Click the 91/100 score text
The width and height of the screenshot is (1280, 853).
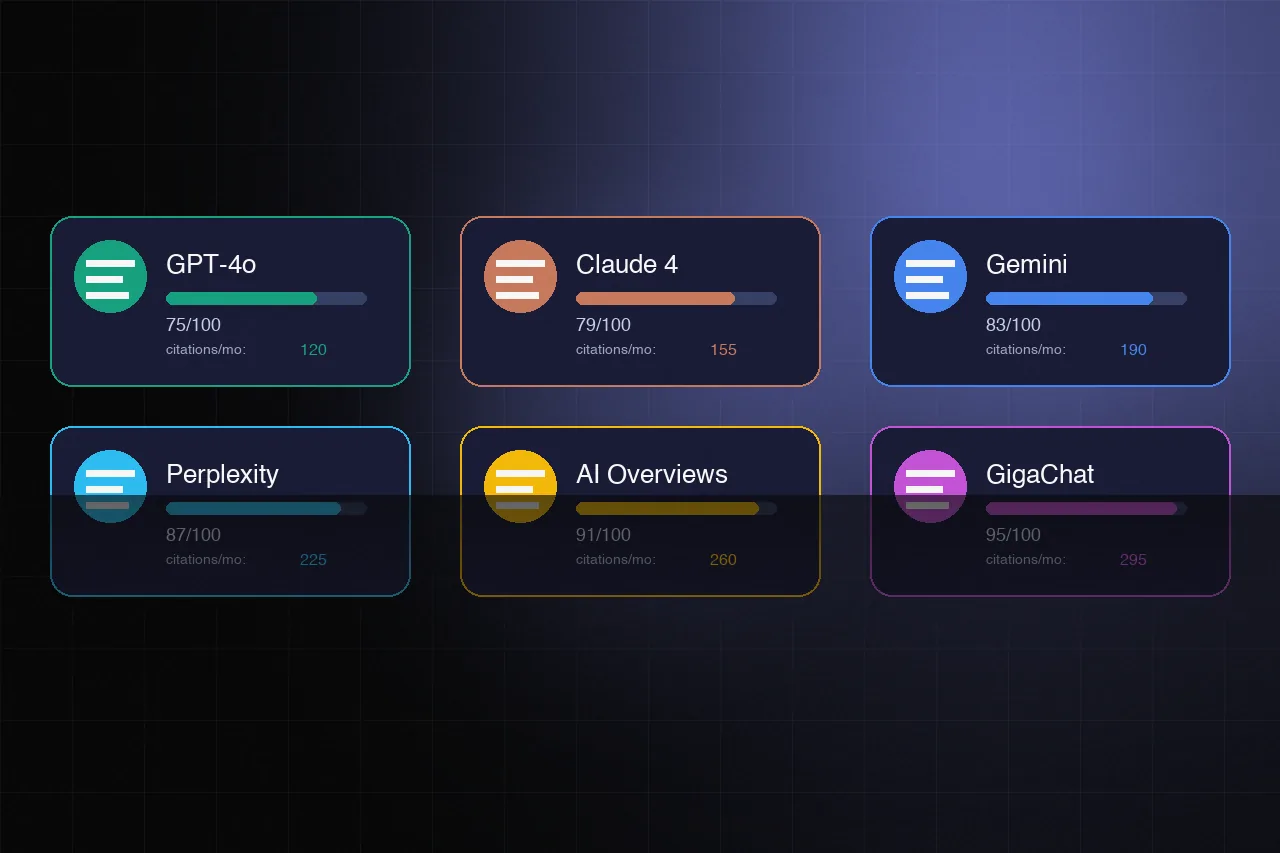tap(603, 535)
